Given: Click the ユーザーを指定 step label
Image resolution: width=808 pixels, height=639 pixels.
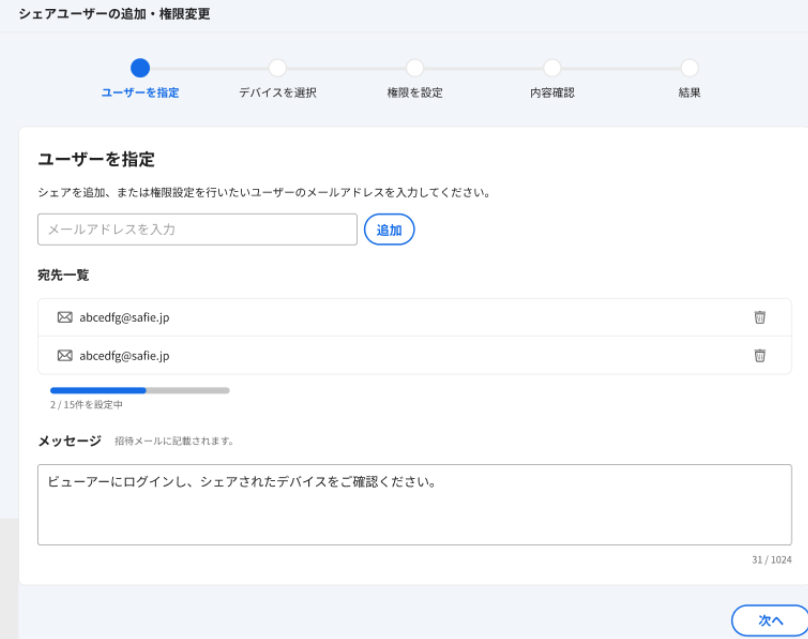Looking at the screenshot, I should click(x=140, y=93).
